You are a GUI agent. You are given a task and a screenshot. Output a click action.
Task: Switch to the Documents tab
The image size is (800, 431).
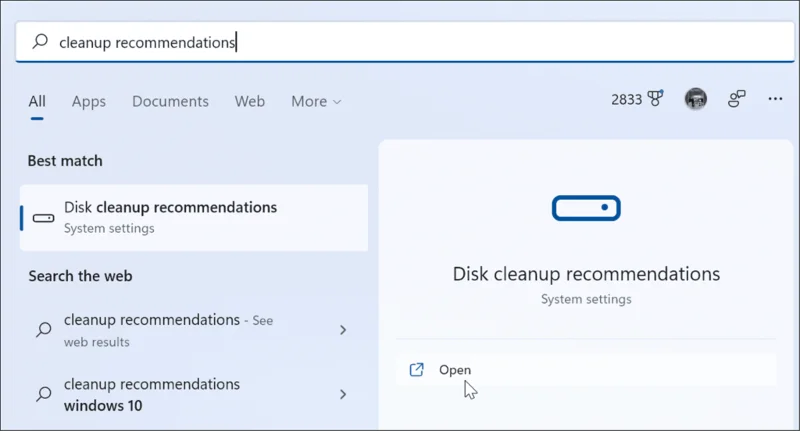[x=170, y=102]
